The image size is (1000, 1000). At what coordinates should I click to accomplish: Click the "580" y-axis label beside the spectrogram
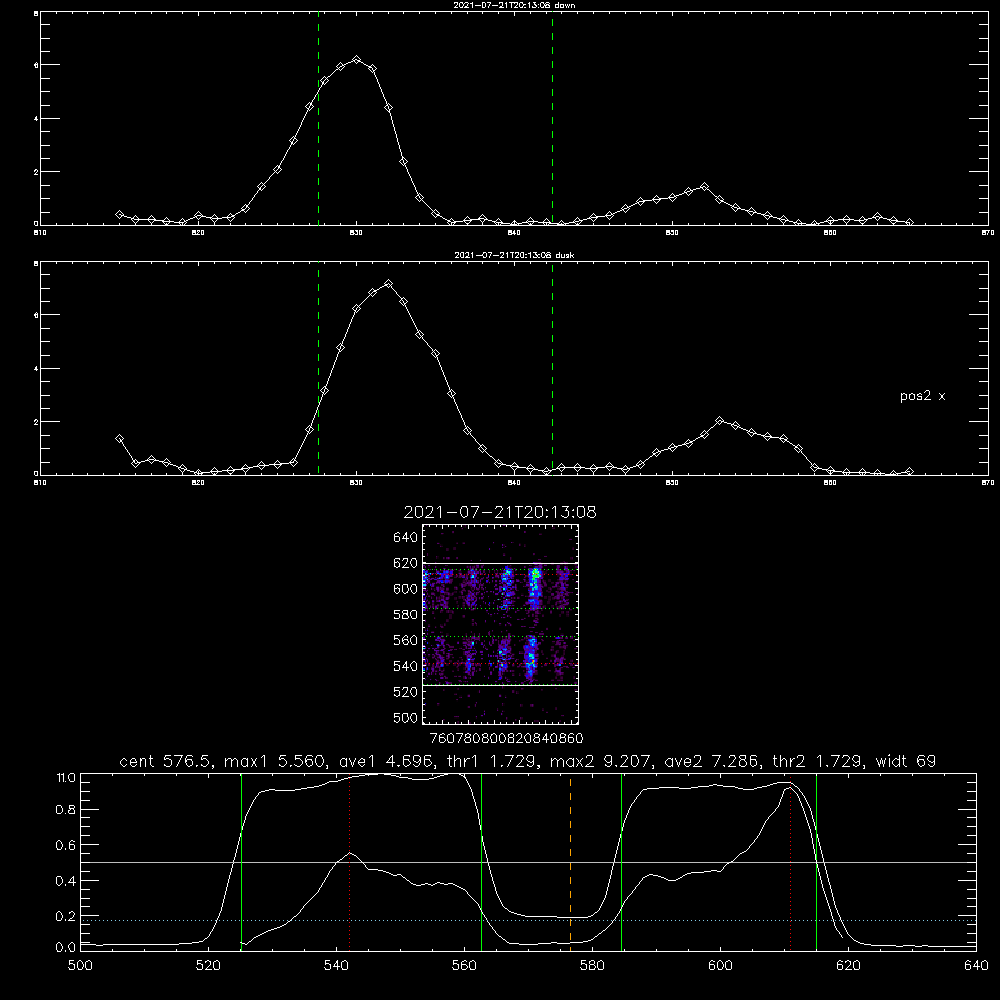(x=406, y=615)
